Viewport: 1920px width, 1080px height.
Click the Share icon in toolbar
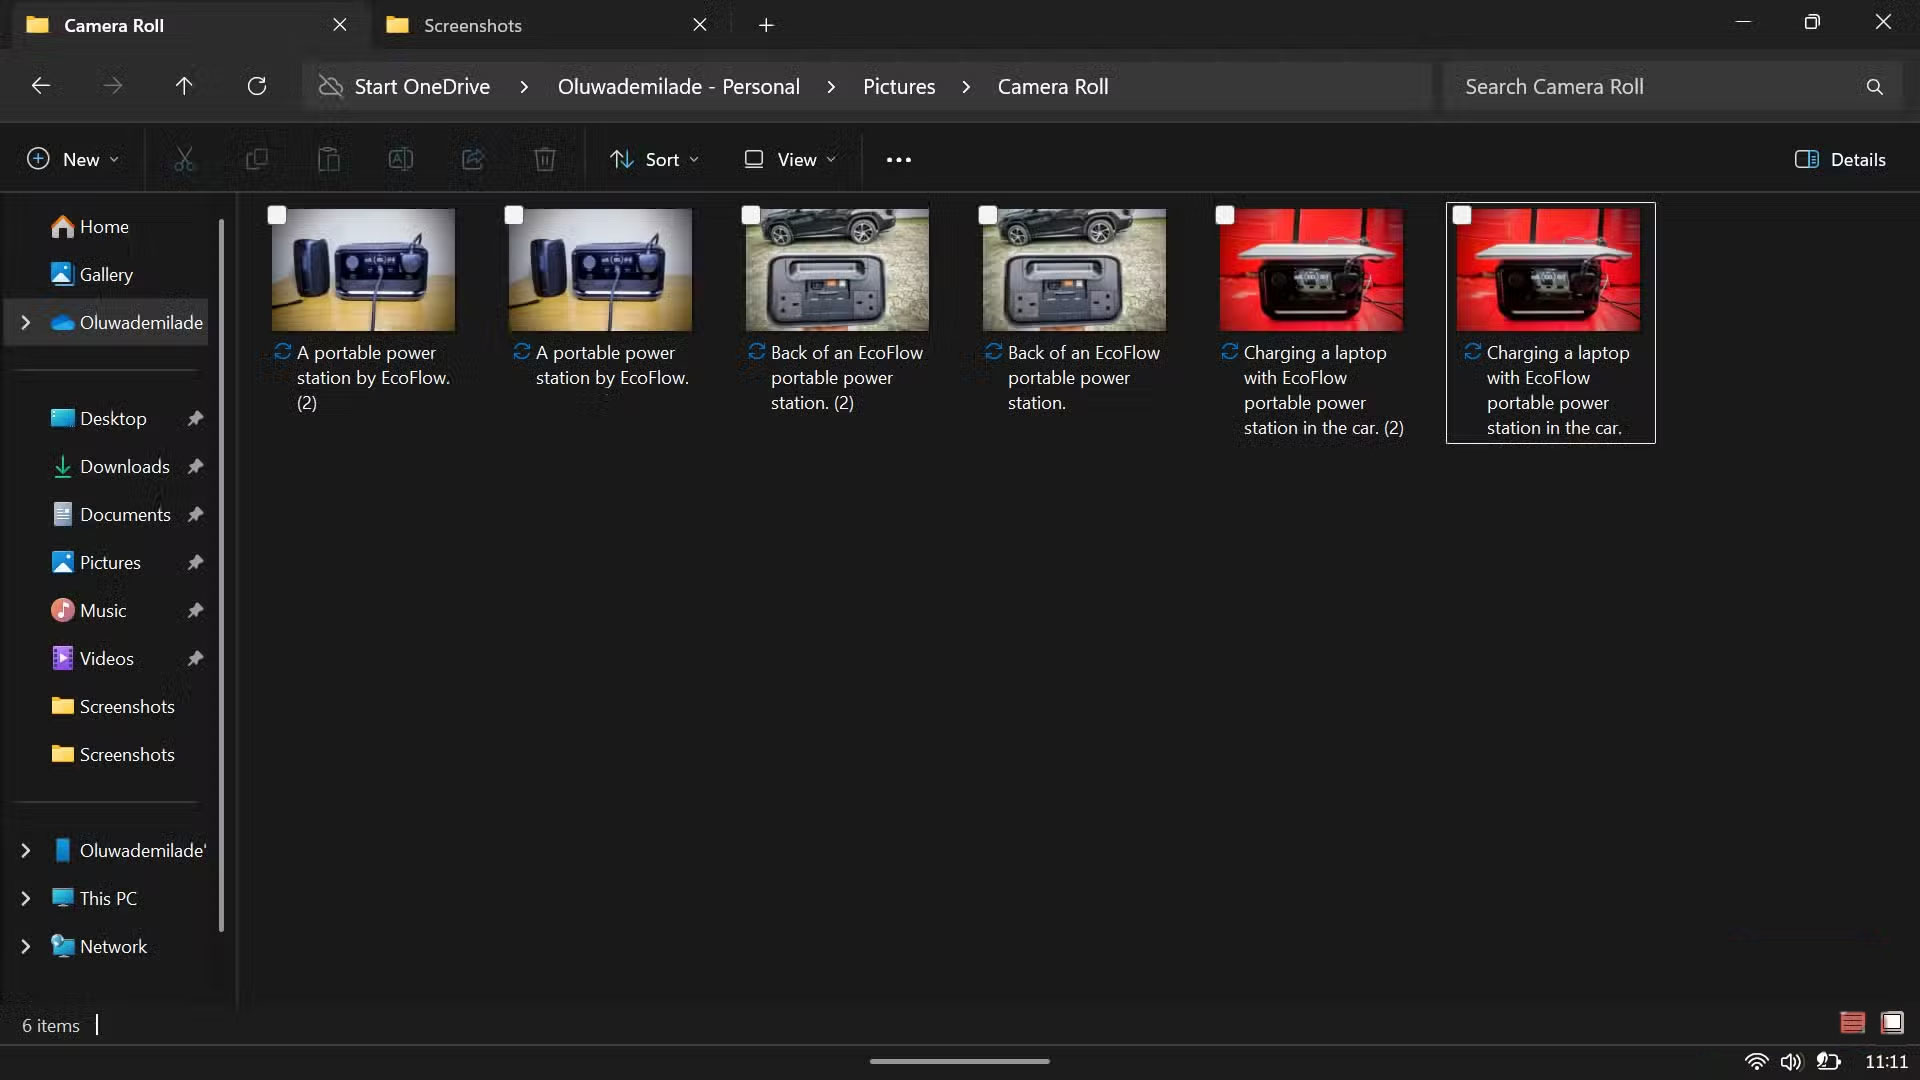click(x=472, y=160)
